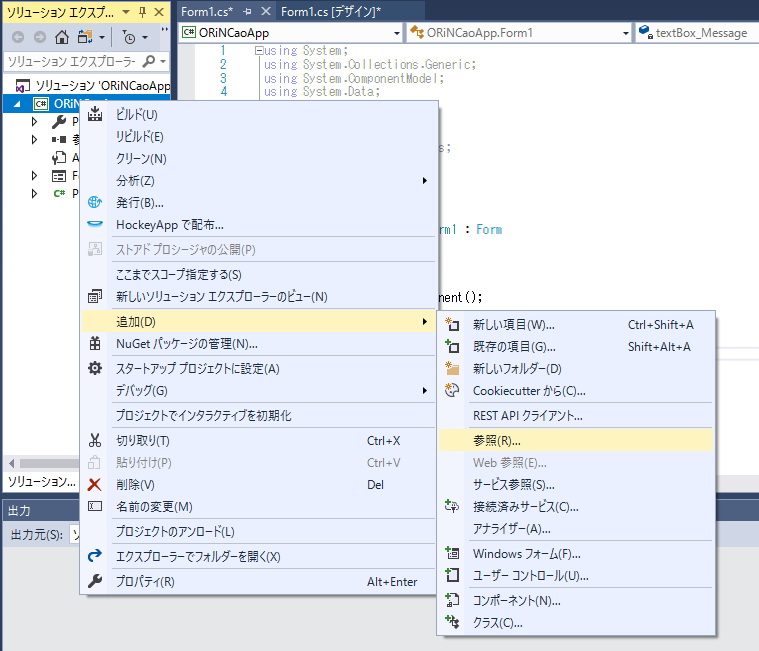Click the search magnifier in Solution Explorer

(149, 61)
